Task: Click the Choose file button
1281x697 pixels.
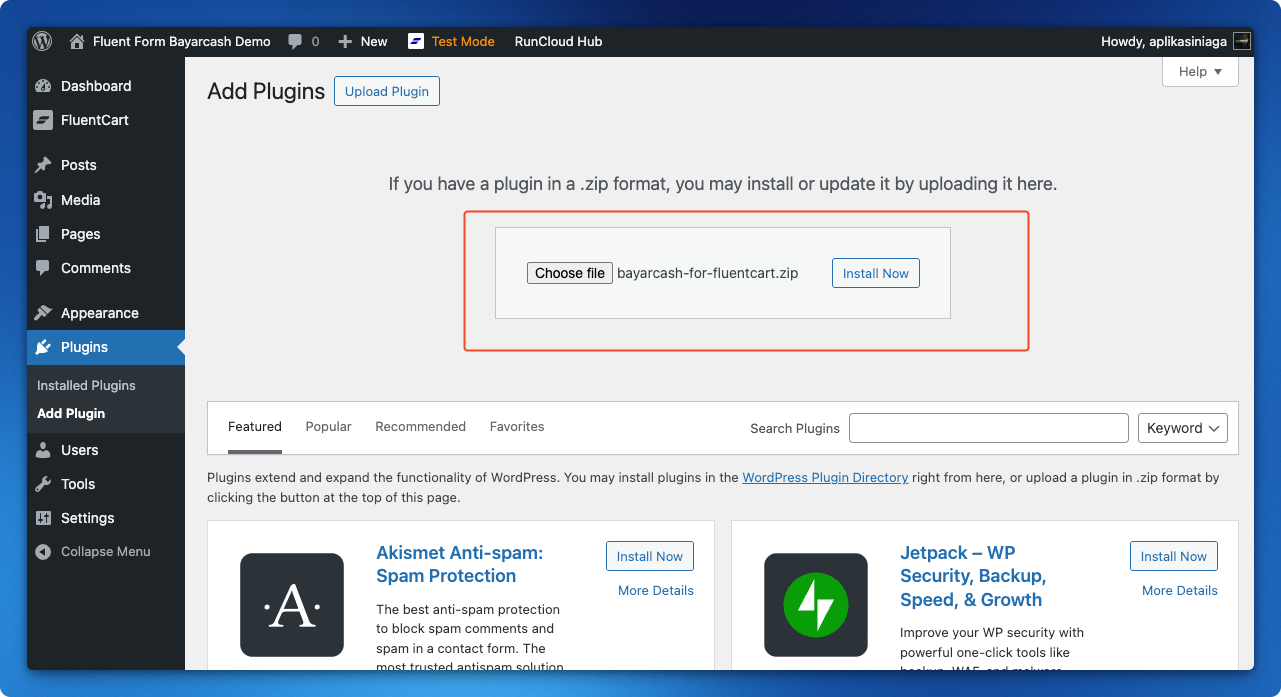Action: click(569, 273)
